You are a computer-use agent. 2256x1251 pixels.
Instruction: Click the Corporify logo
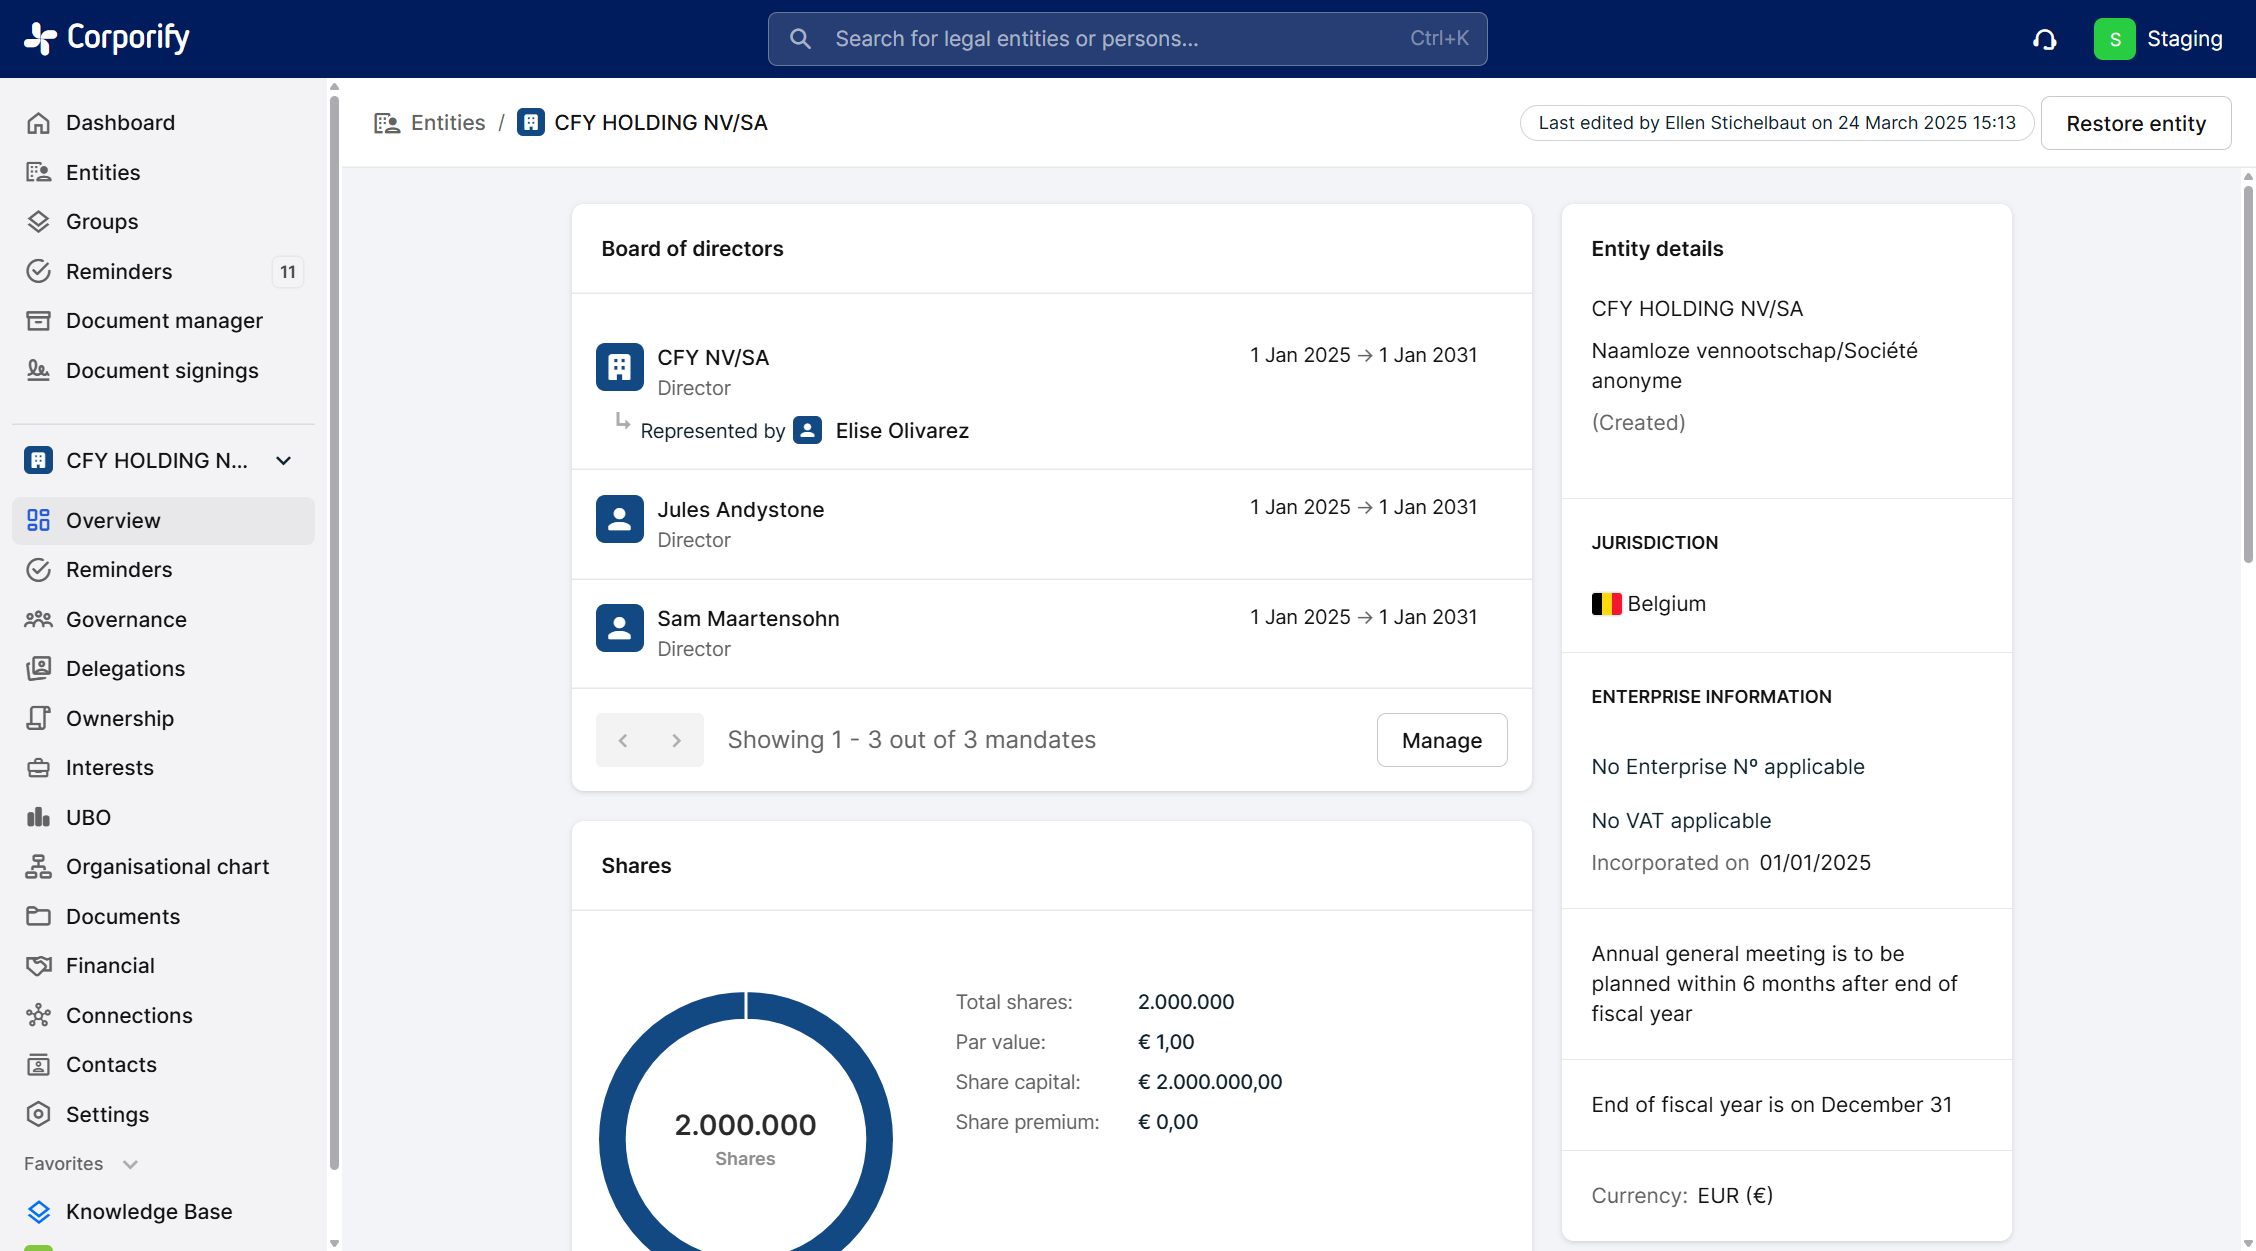[x=107, y=38]
